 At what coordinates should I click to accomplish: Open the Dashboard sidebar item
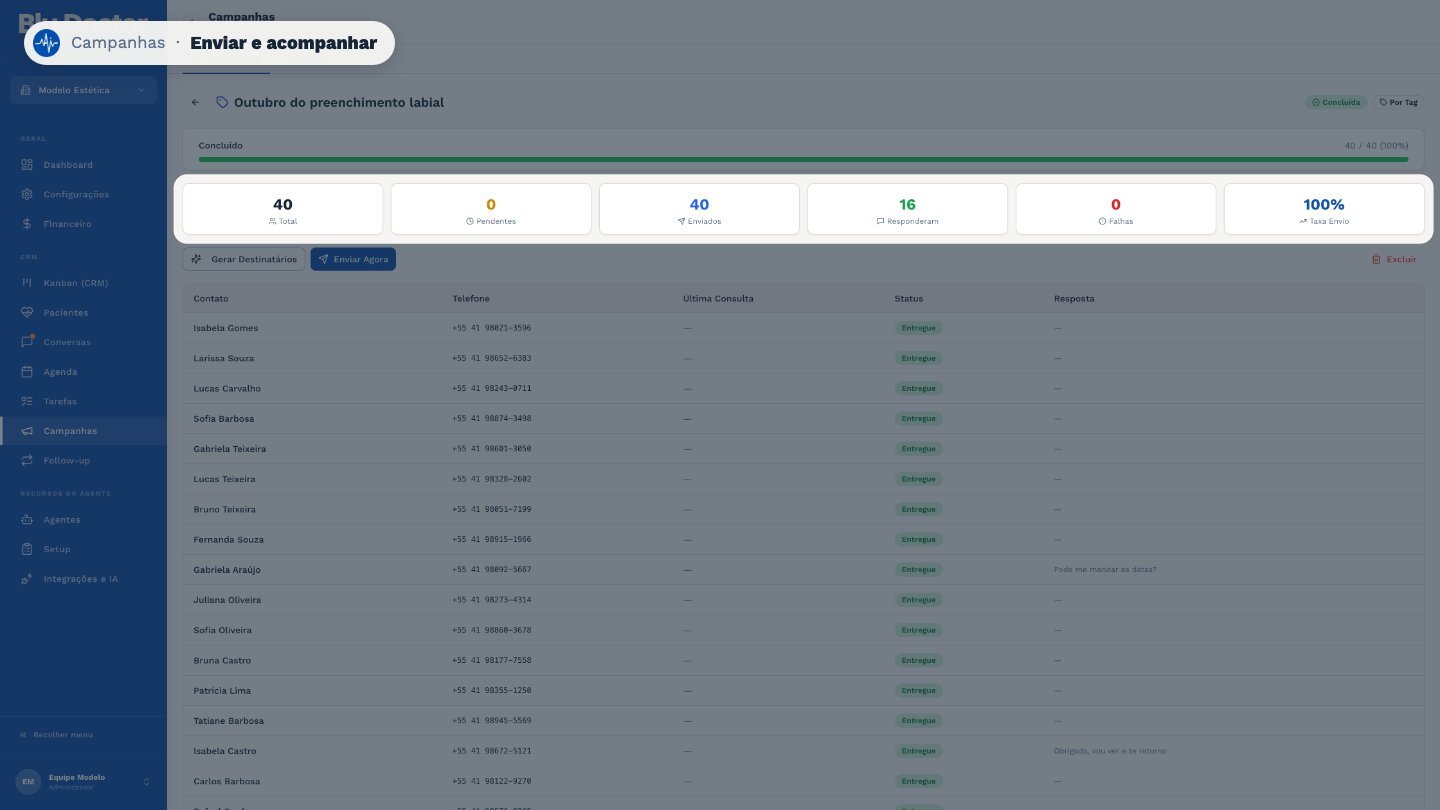(x=83, y=165)
